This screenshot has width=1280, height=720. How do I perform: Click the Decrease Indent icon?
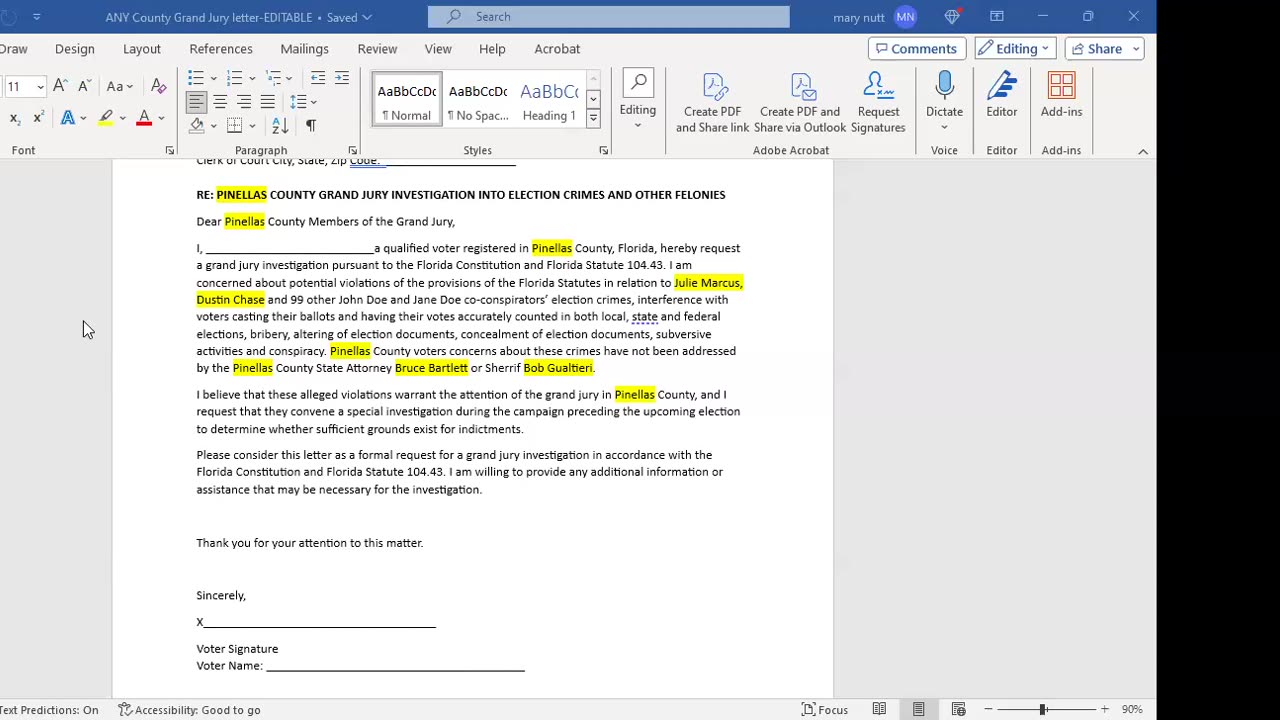tap(318, 78)
